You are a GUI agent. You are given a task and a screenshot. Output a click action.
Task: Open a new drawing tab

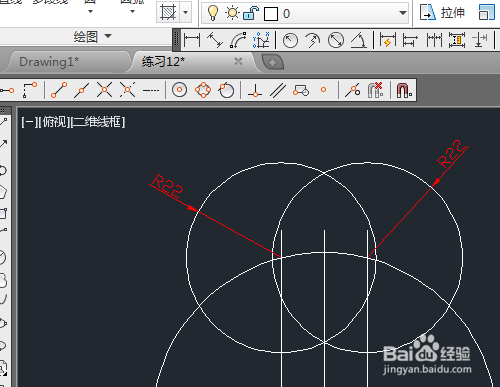click(x=273, y=62)
